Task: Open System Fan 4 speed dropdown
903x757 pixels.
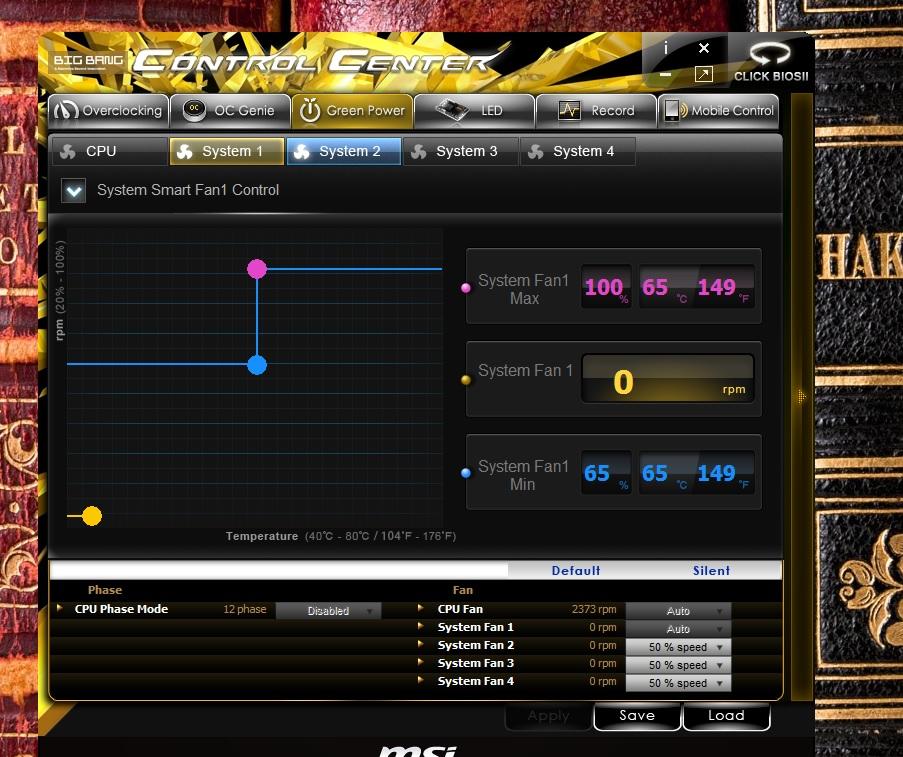Action: coord(678,683)
